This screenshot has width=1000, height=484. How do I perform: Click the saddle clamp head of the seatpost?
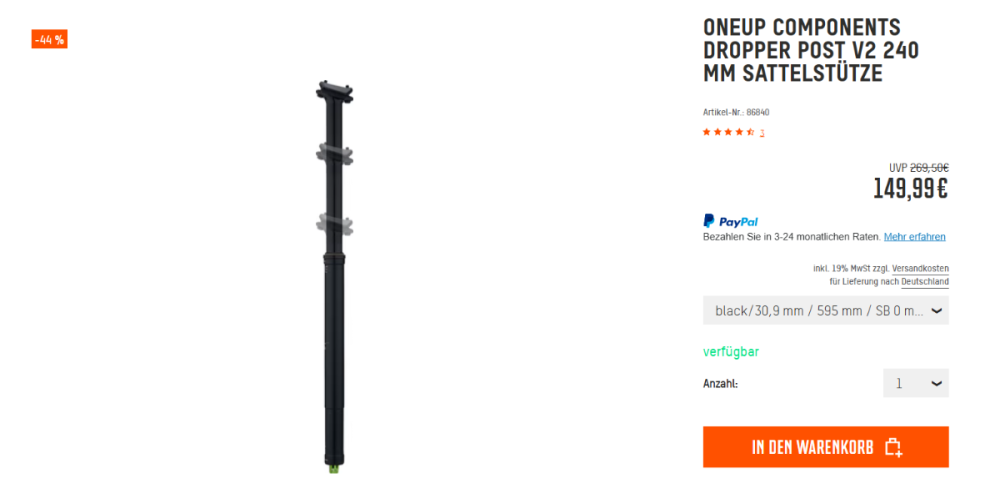tap(334, 90)
